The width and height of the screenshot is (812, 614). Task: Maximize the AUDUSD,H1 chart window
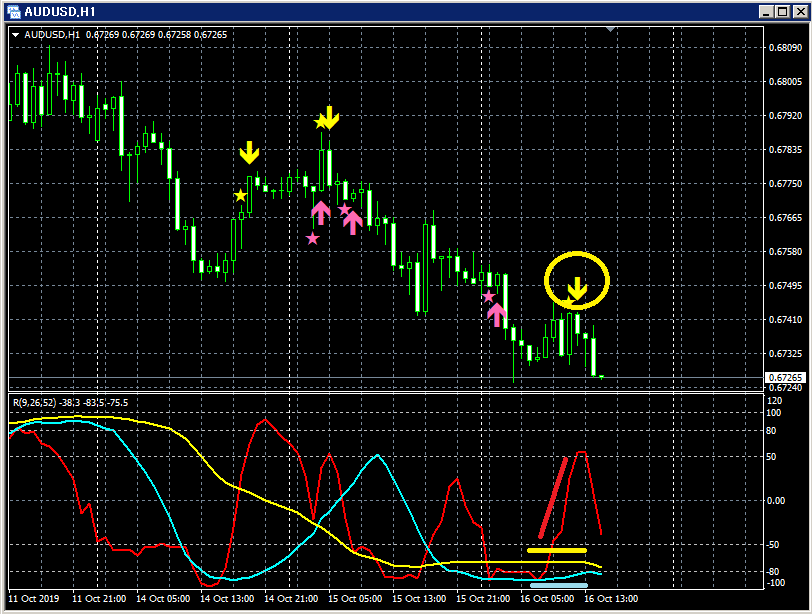pos(783,12)
